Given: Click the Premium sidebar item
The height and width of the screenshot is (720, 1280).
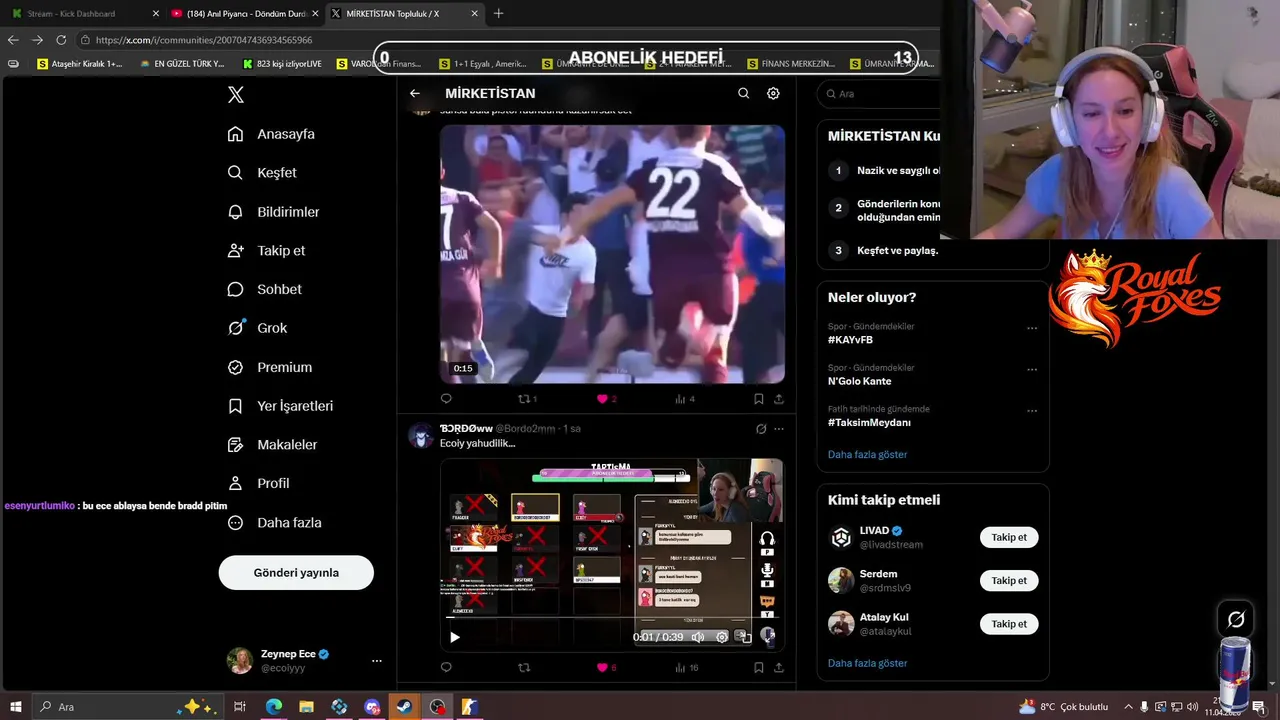Looking at the screenshot, I should click(269, 367).
